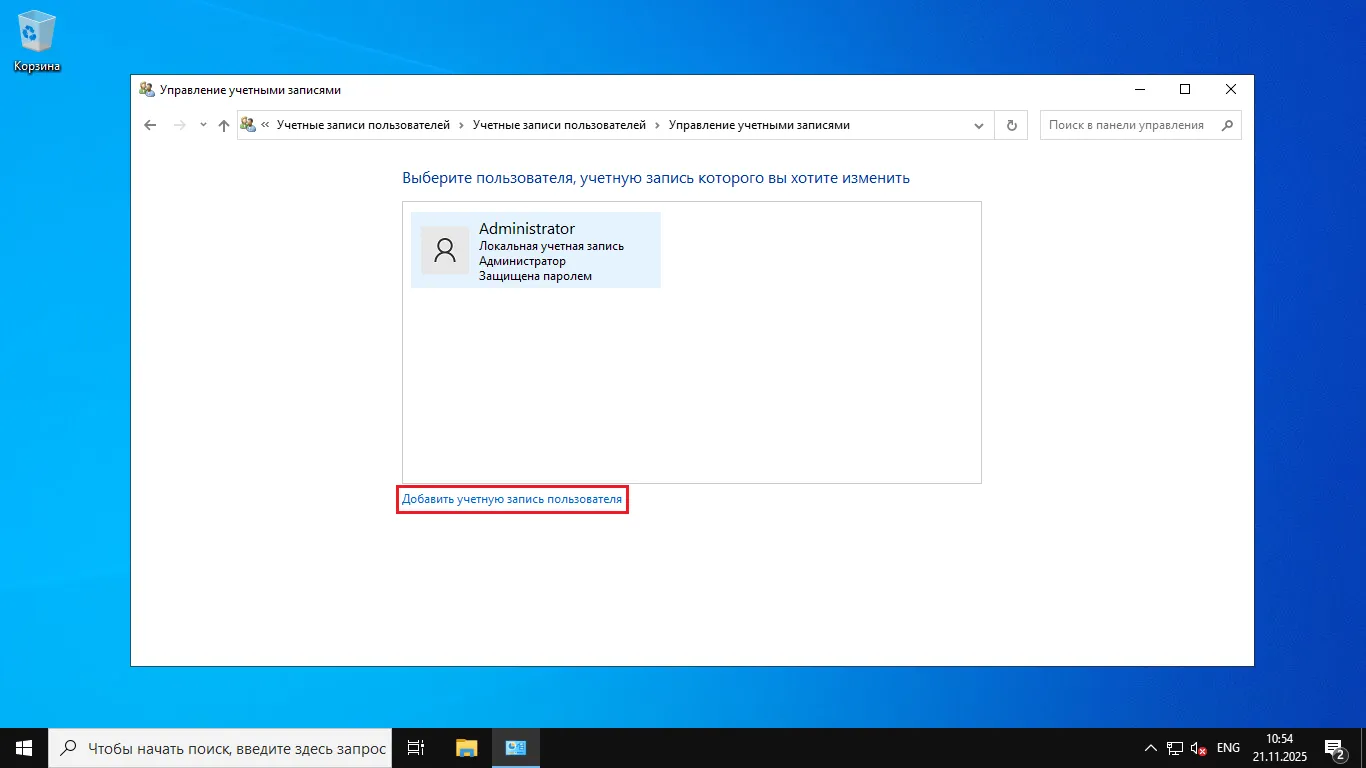
Task: Activate the Control Panel taskbar button
Action: [x=516, y=748]
